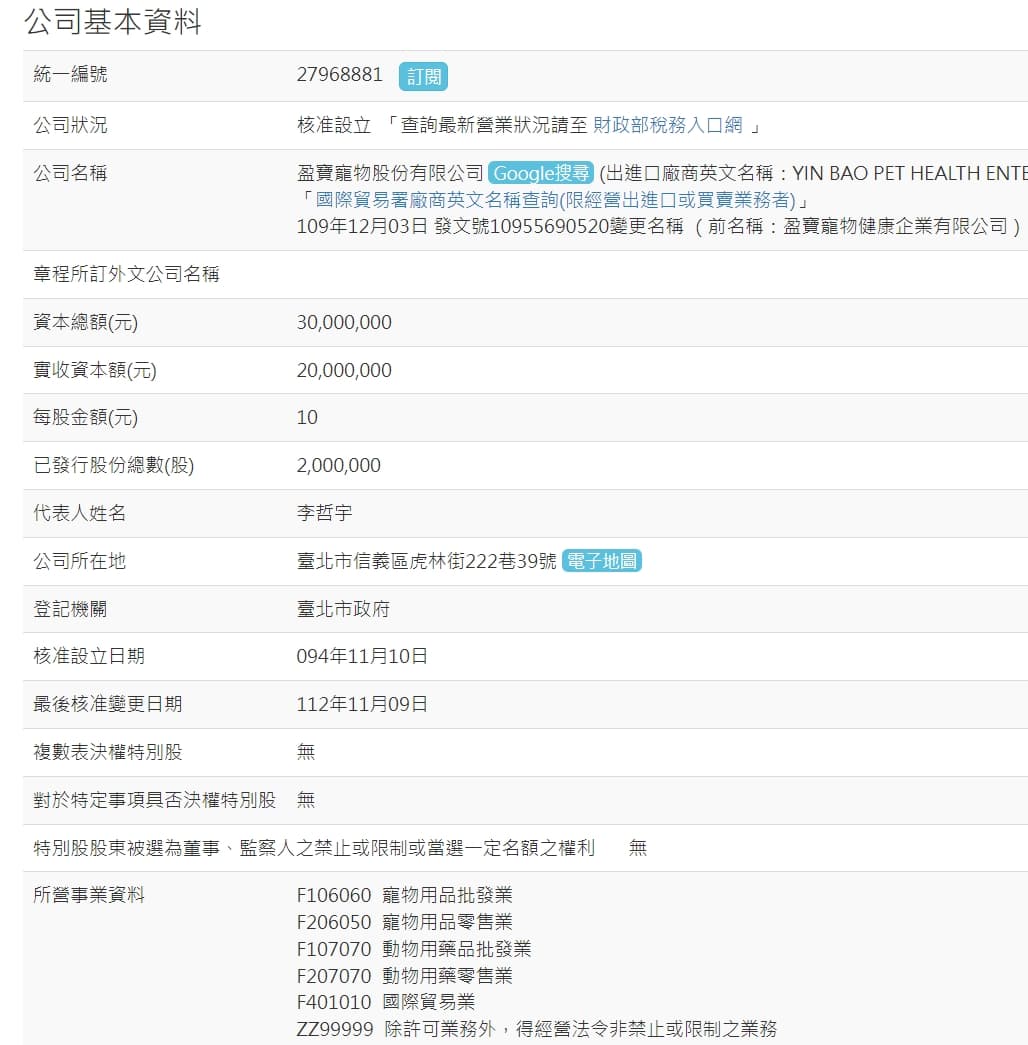Click the paid-in capital 20,000,000

[344, 371]
